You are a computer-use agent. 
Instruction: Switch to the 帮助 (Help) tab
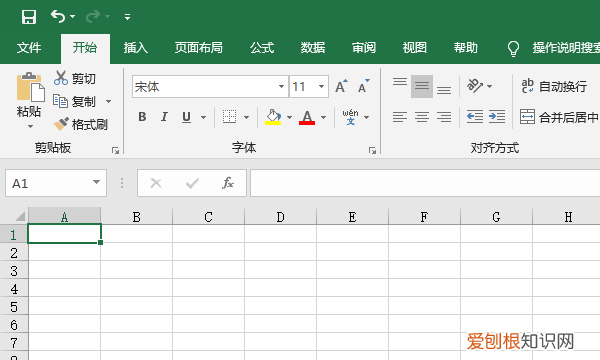pyautogui.click(x=466, y=48)
